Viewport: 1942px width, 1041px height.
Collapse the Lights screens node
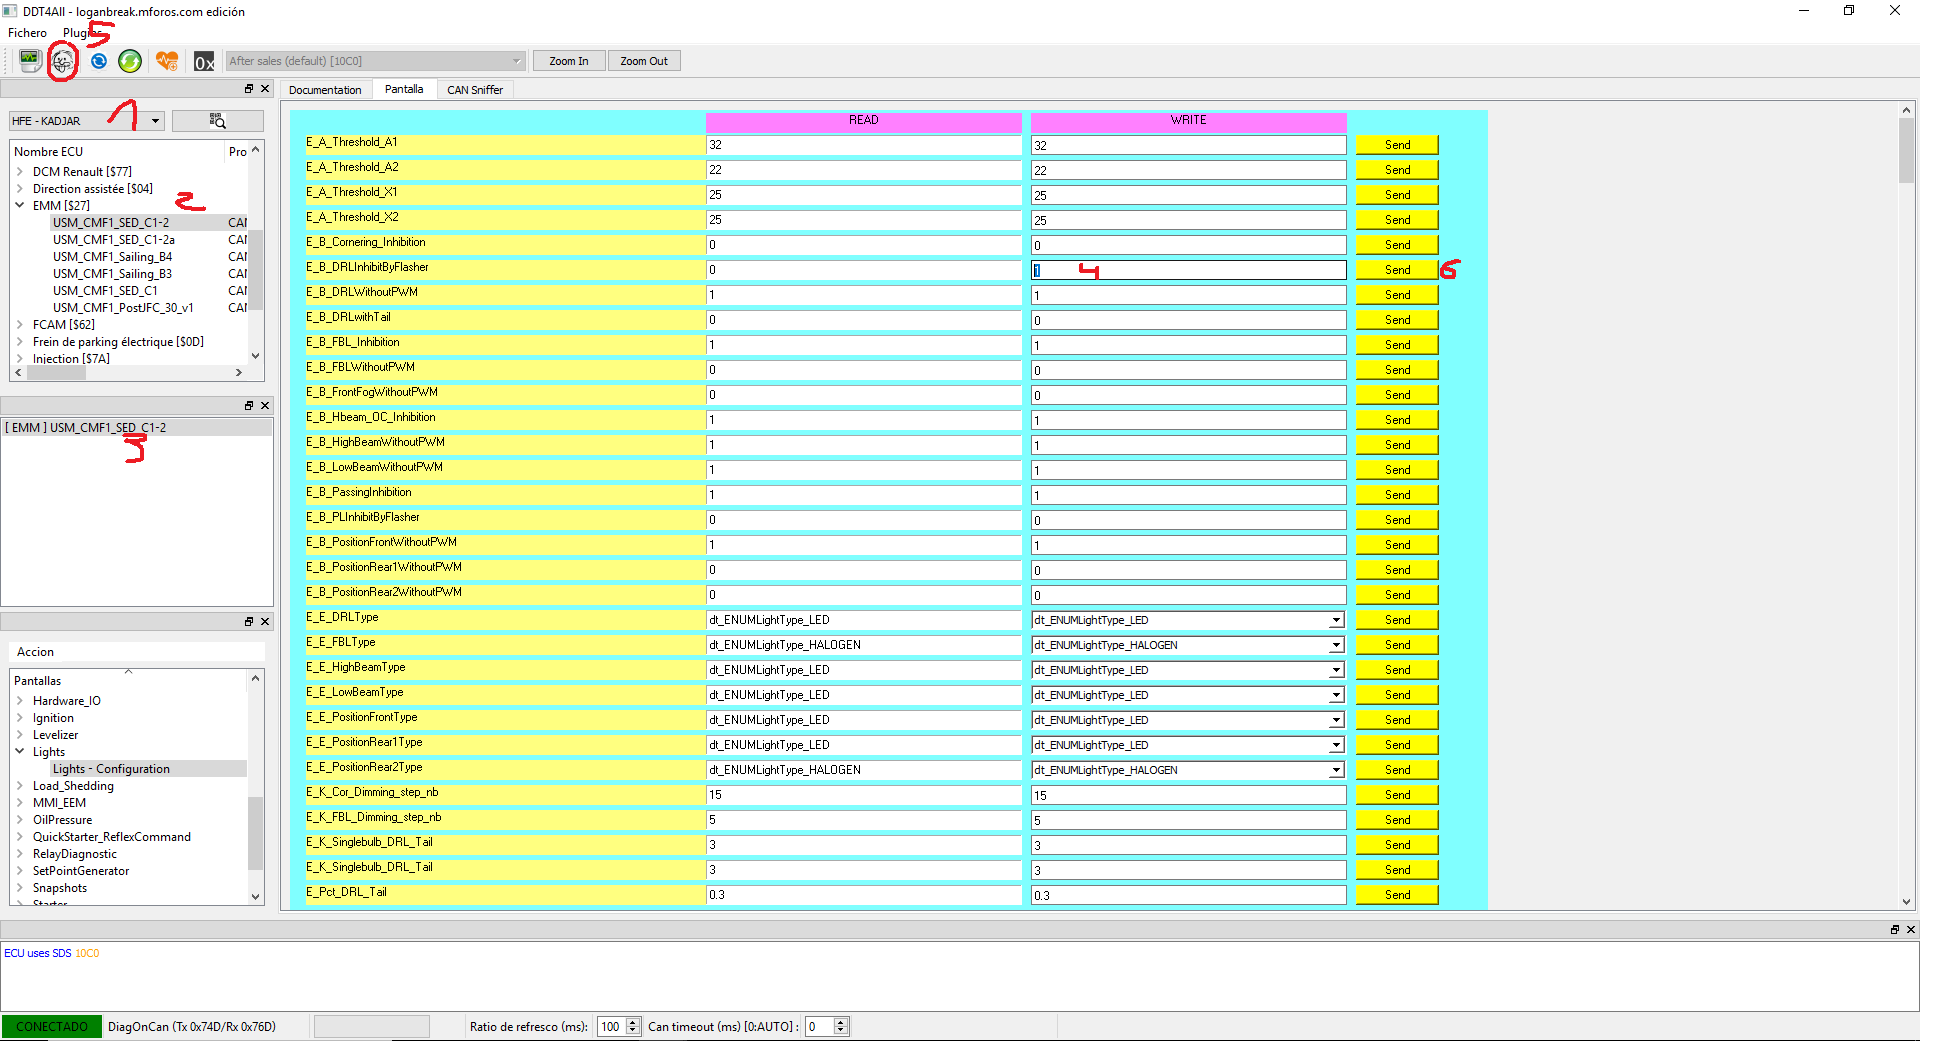click(x=20, y=751)
